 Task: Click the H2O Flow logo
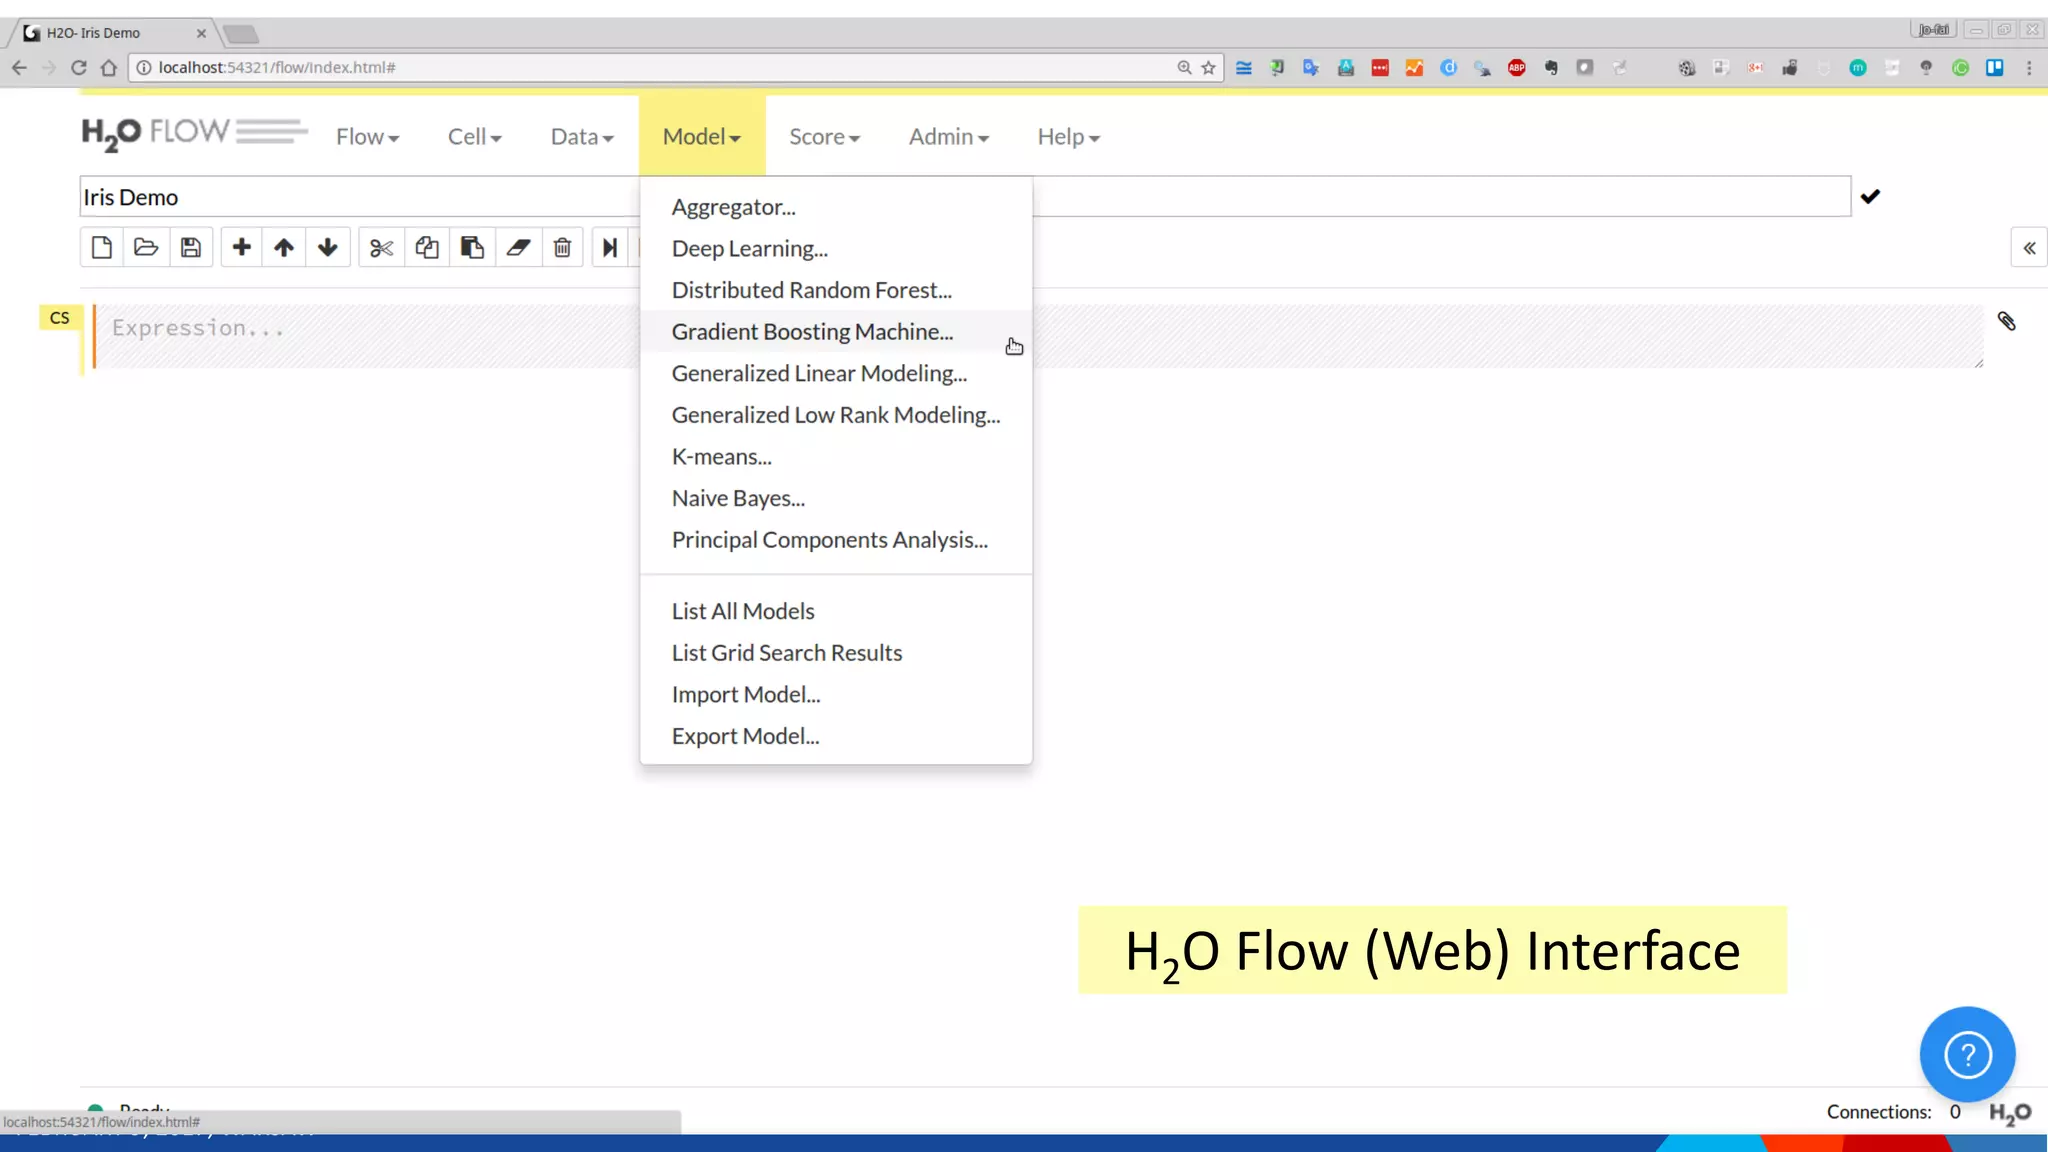tap(195, 133)
